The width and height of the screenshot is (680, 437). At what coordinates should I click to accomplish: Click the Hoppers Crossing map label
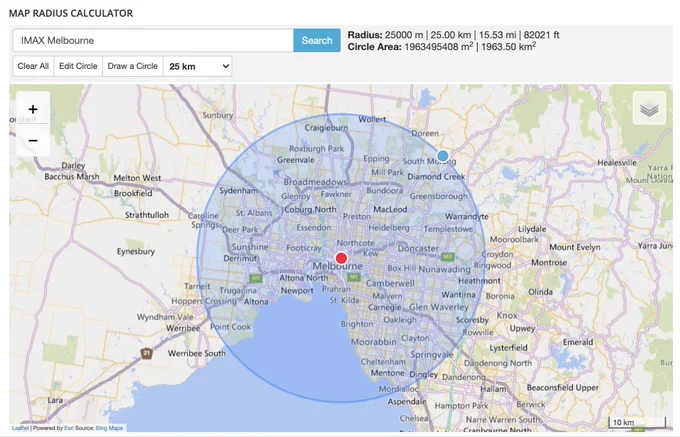[x=204, y=301]
